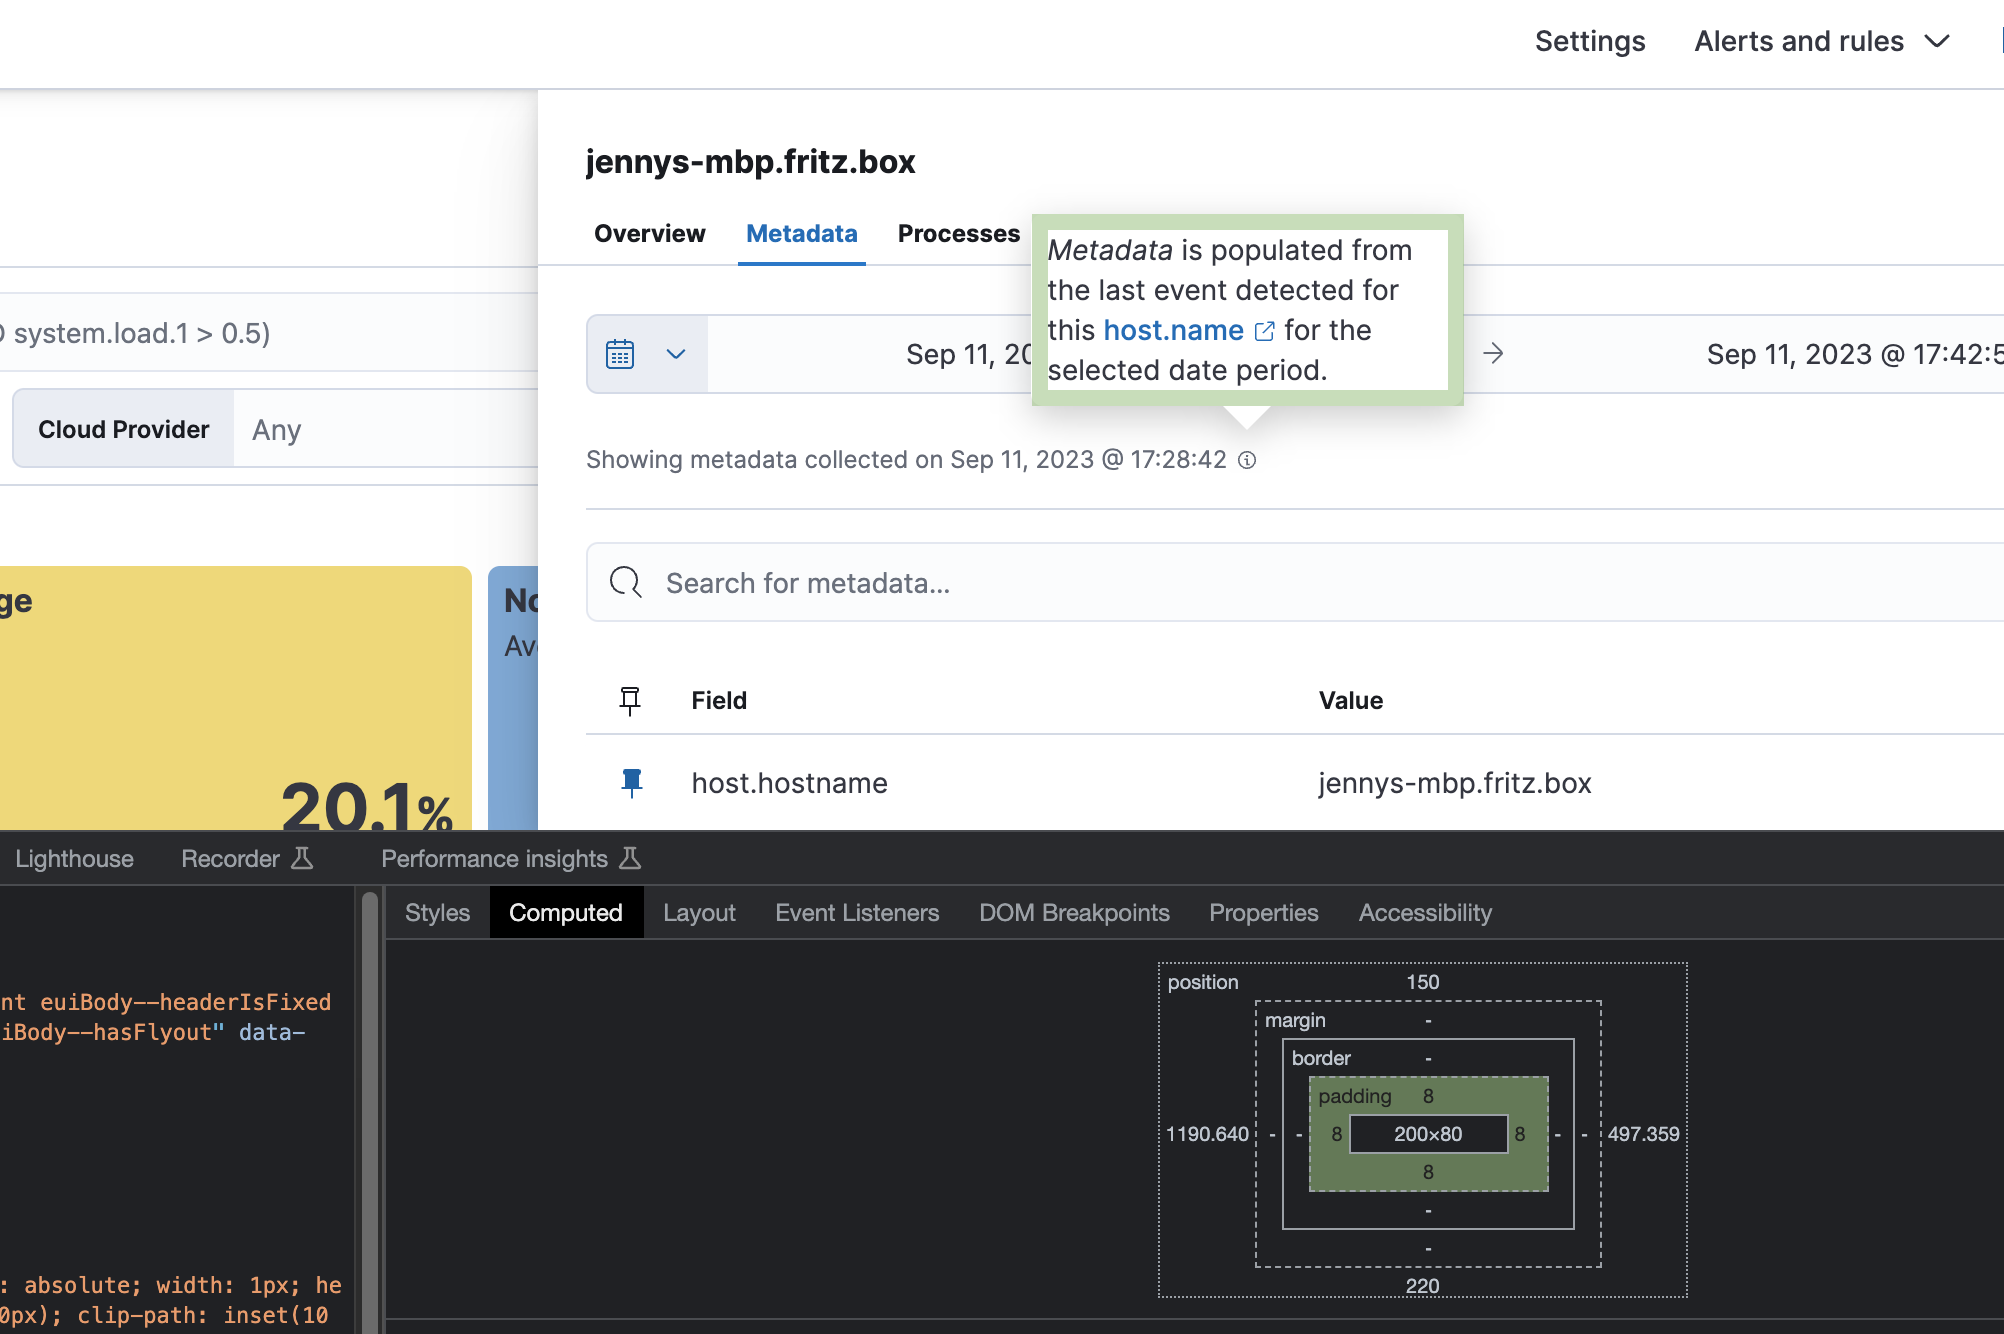2004x1334 pixels.
Task: Open the Recorder DevTools tab
Action: [x=247, y=858]
